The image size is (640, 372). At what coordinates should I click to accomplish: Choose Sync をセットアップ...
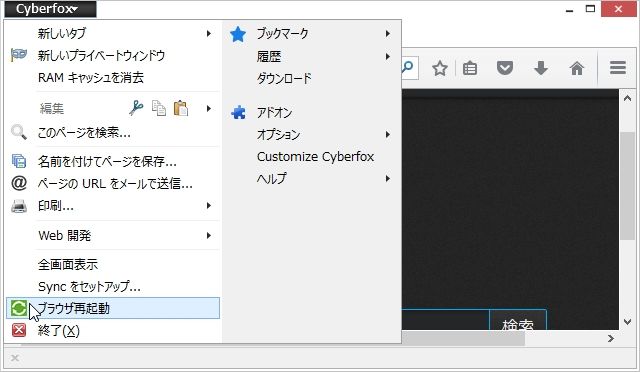click(x=113, y=287)
